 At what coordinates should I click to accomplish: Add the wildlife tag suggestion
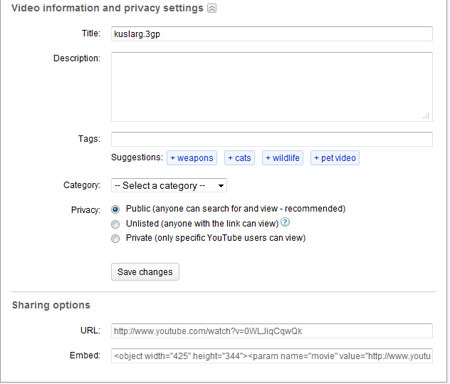pos(283,158)
